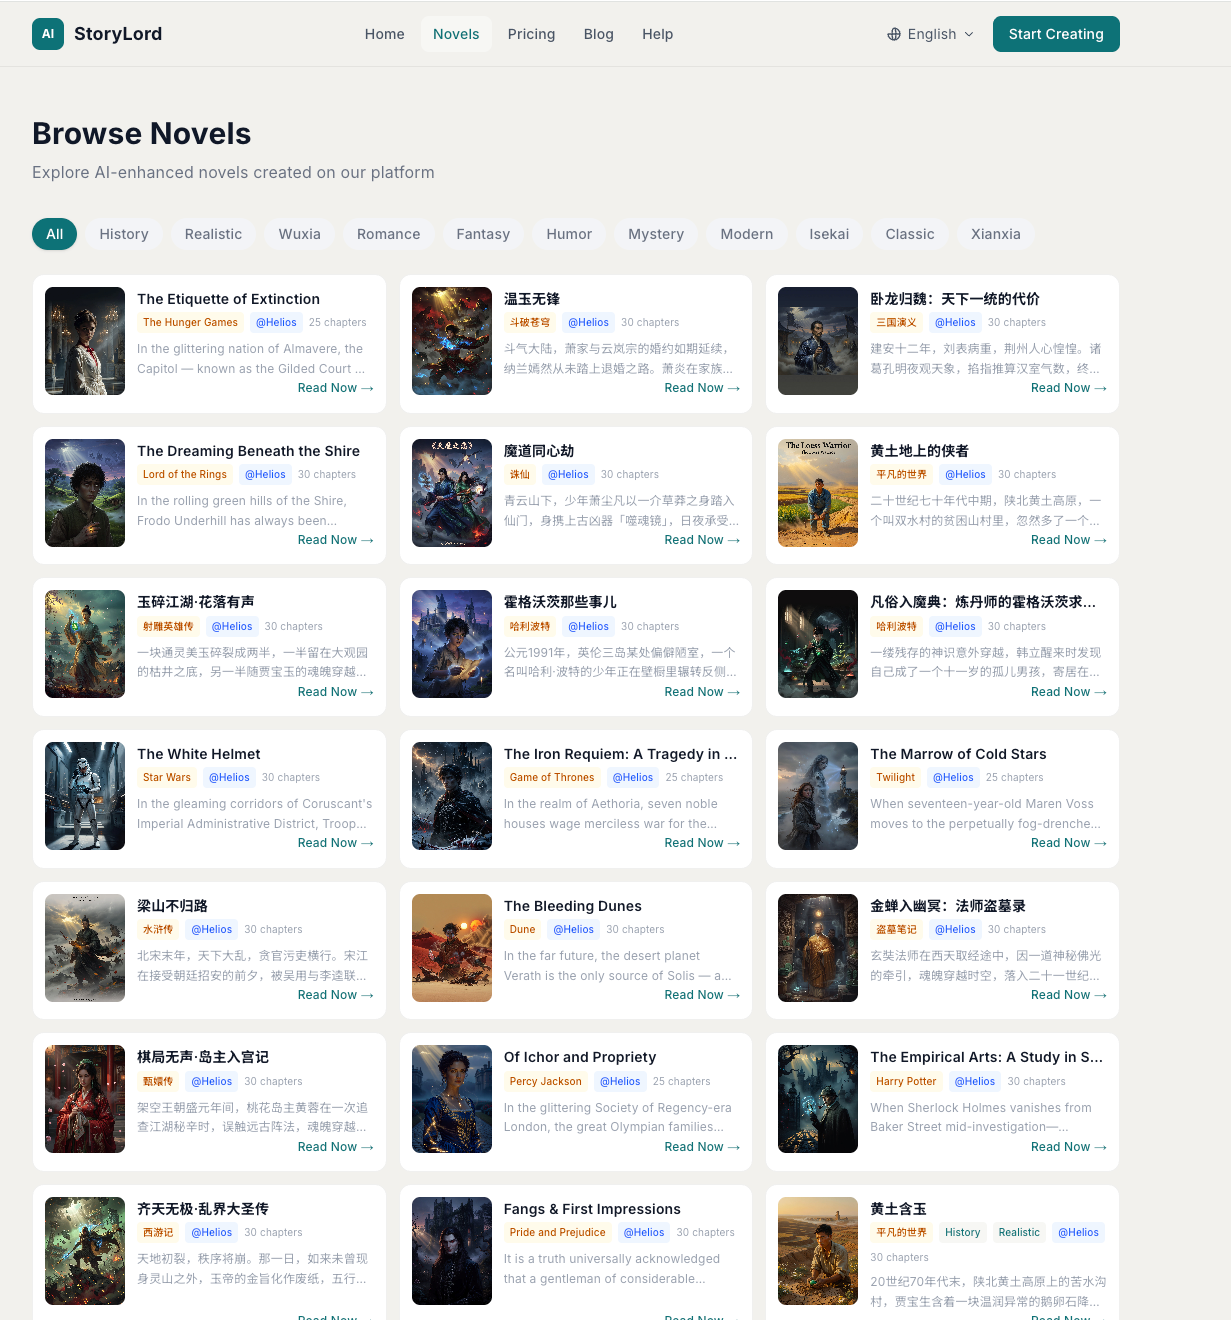Open The Etiquette of Extinction cover thumbnail

coord(85,341)
